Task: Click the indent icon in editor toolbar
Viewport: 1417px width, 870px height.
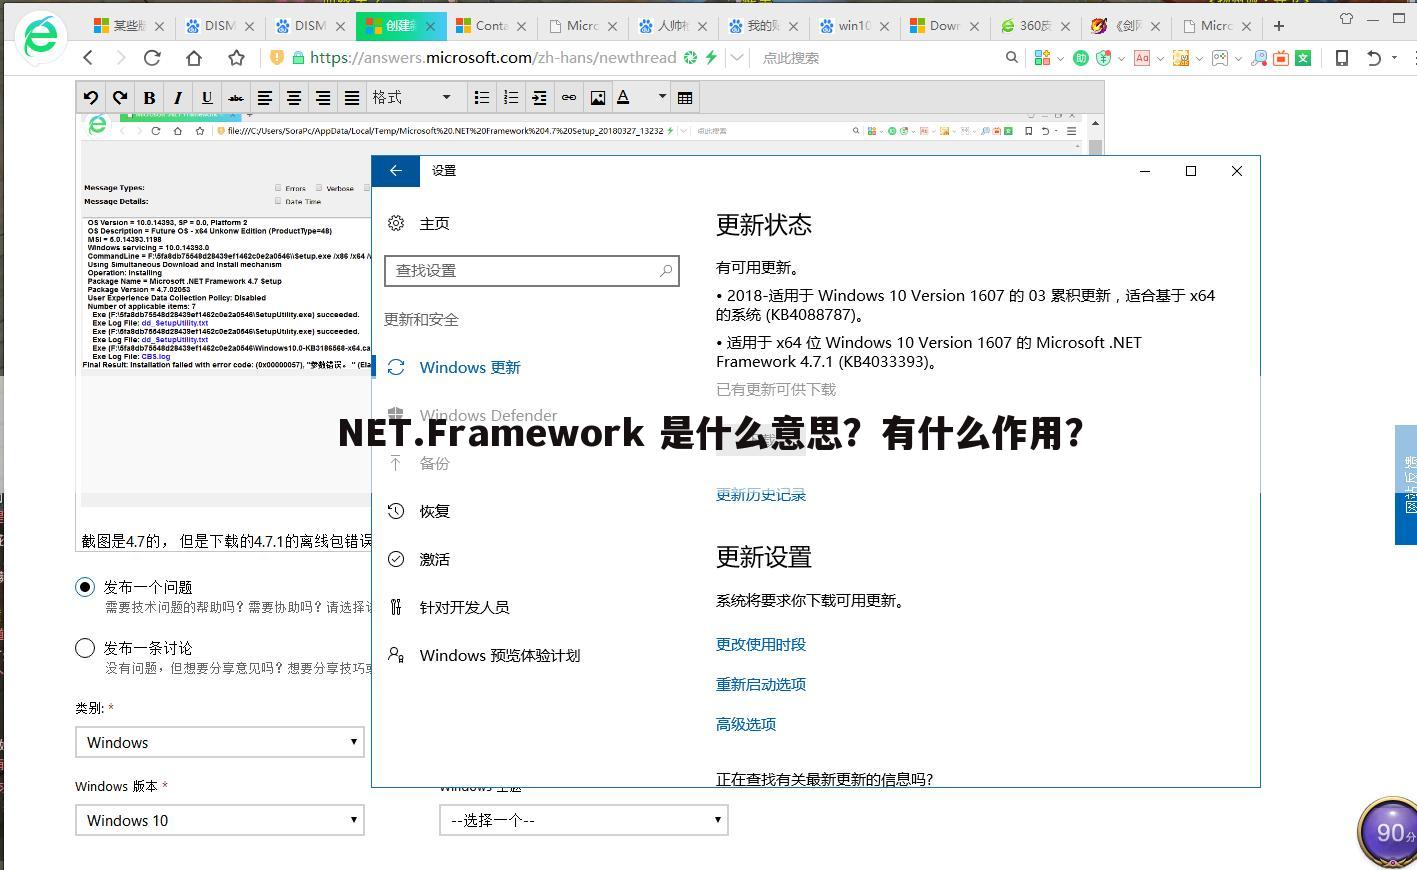Action: (540, 97)
